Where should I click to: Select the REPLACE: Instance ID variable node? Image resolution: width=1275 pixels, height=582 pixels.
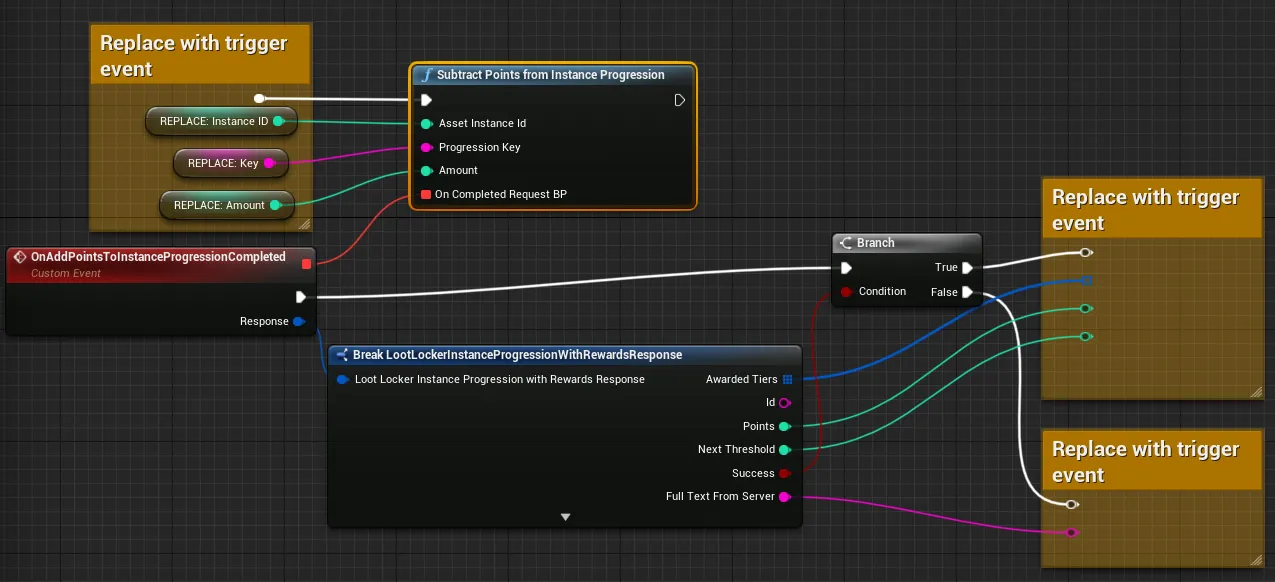tap(221, 121)
